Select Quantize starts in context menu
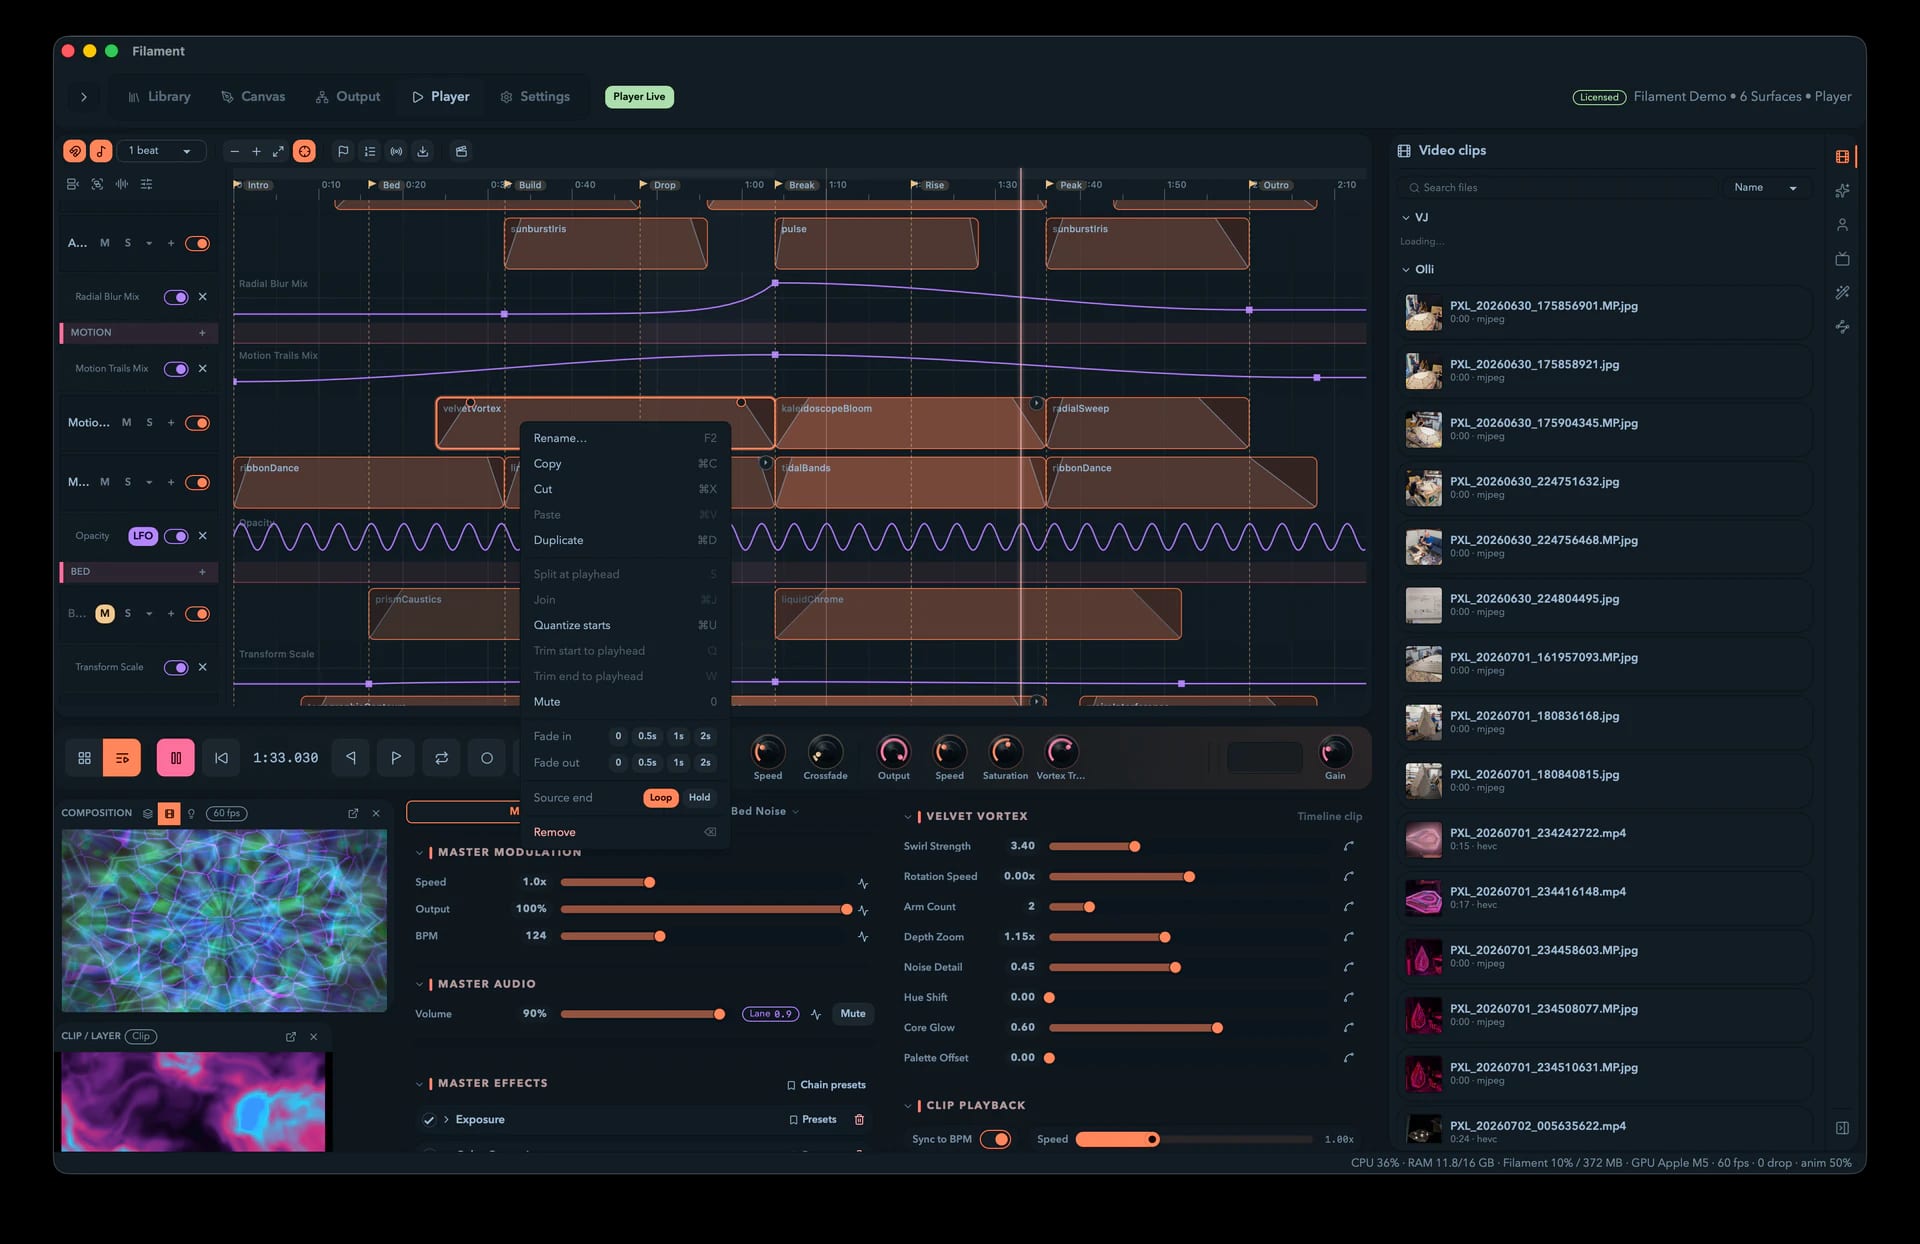The image size is (1920, 1244). [x=625, y=626]
